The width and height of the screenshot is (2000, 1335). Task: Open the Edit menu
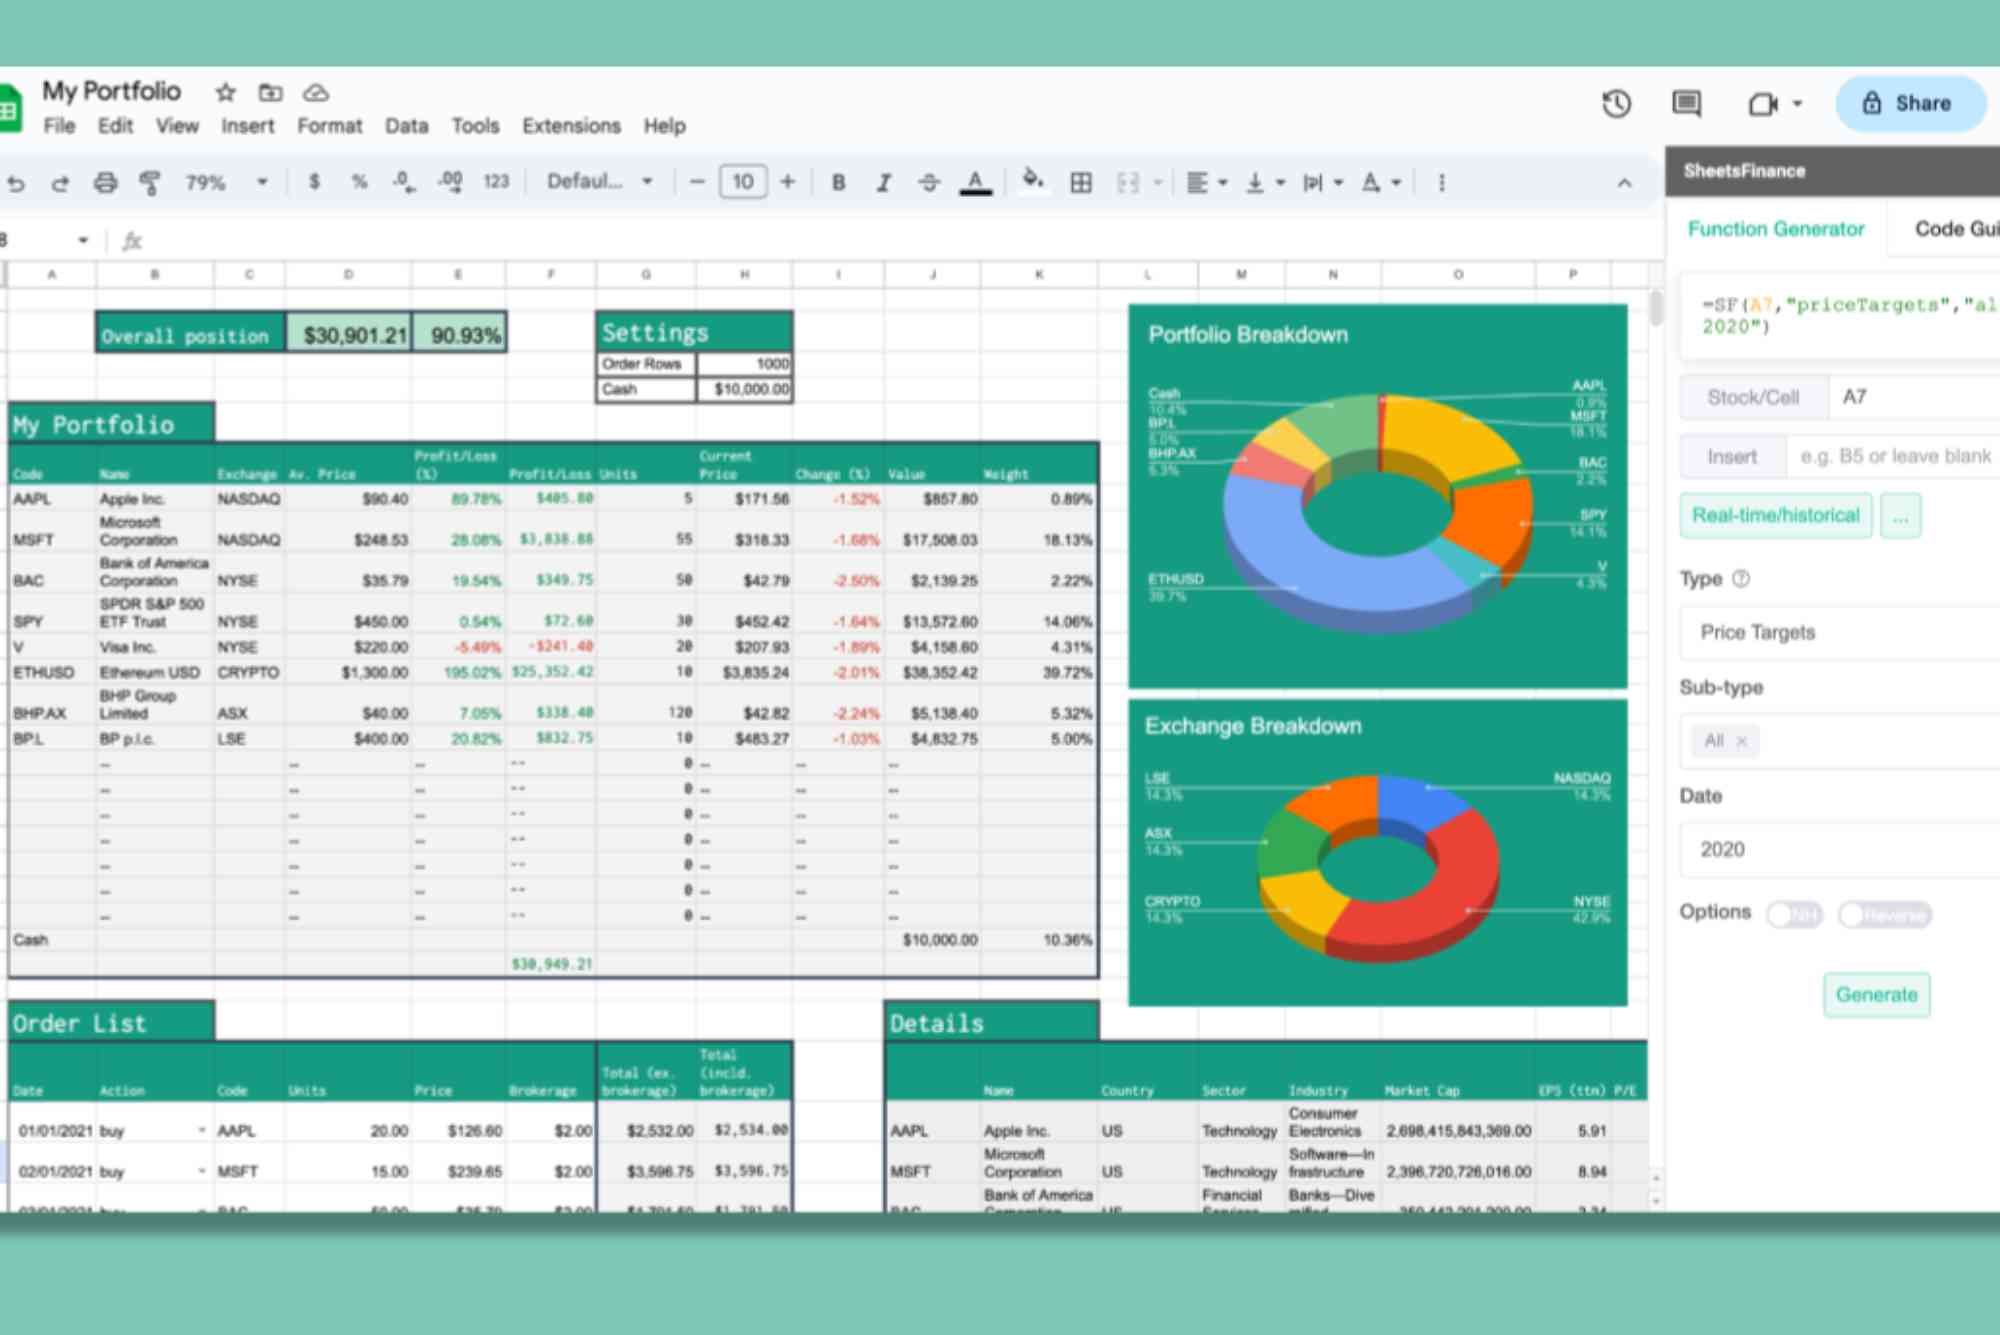[115, 126]
